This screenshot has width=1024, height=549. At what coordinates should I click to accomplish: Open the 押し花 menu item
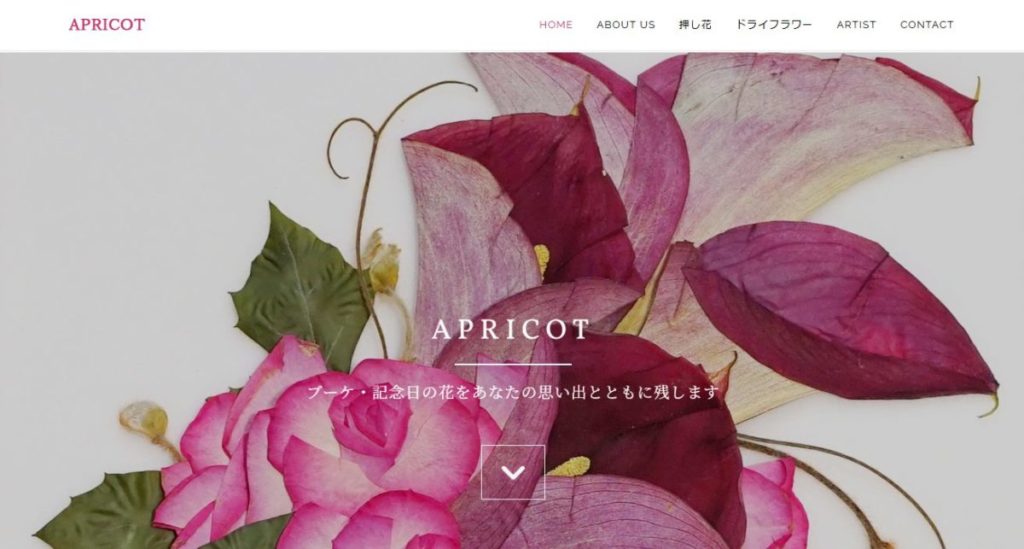point(695,25)
